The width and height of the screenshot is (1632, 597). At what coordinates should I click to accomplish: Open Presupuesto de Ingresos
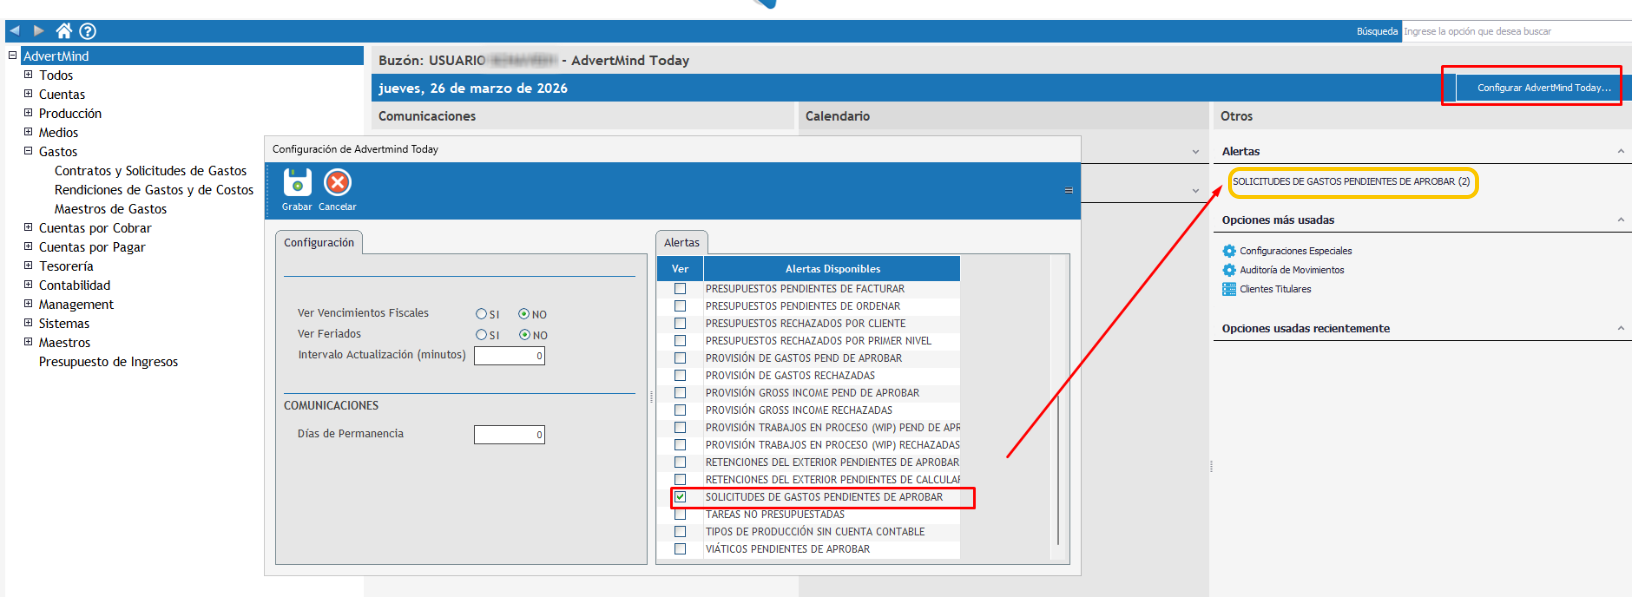pos(108,362)
